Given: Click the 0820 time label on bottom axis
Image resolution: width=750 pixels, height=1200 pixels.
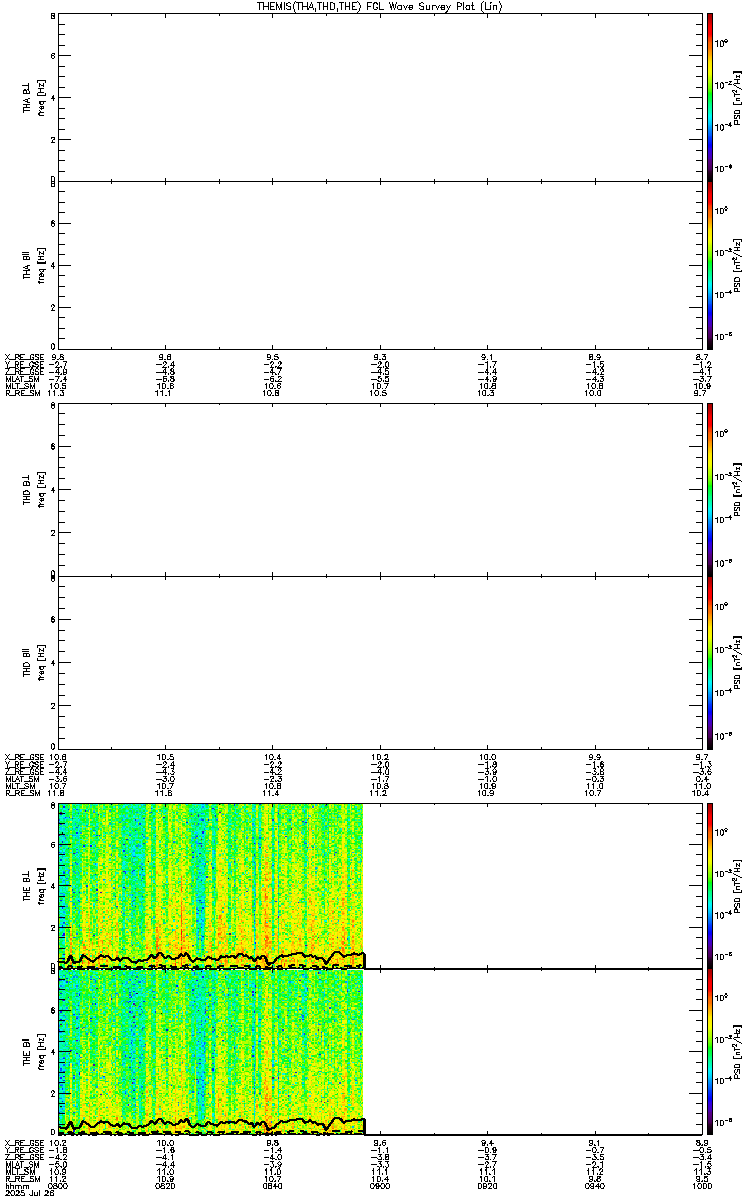Looking at the screenshot, I should click(165, 1186).
